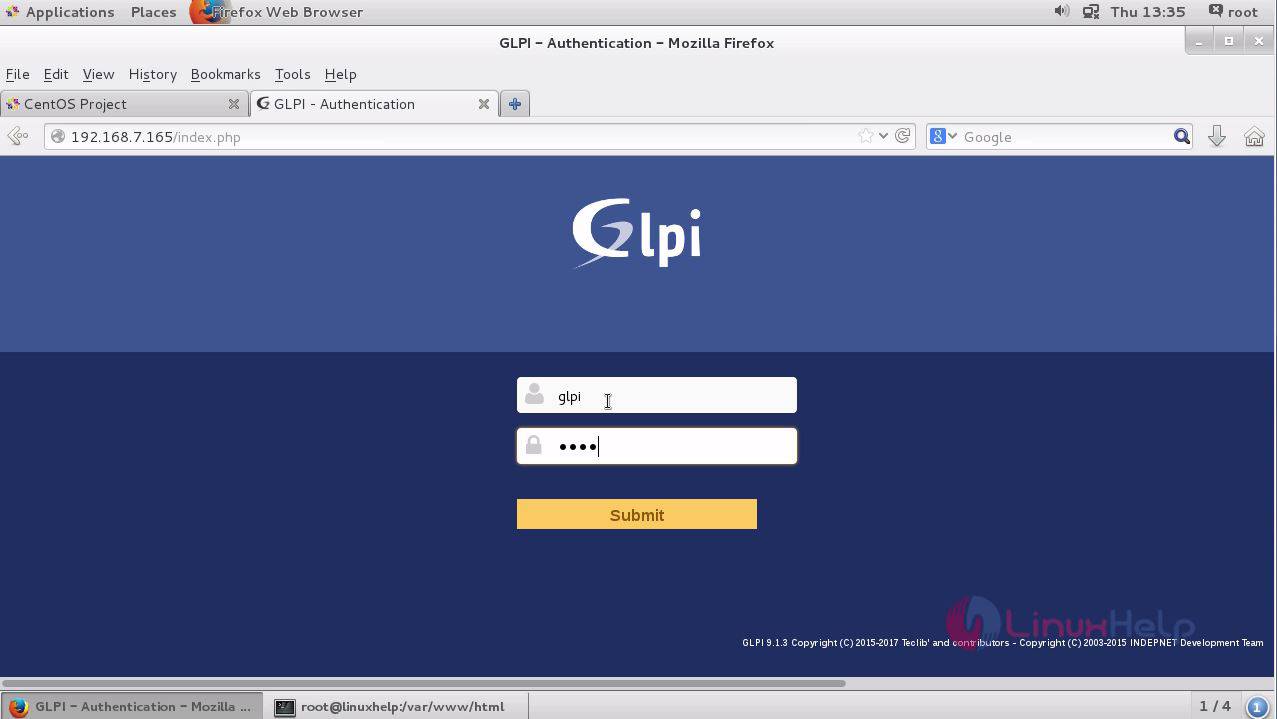
Task: Click the 1 / 4 workspace indicator
Action: (x=1215, y=706)
